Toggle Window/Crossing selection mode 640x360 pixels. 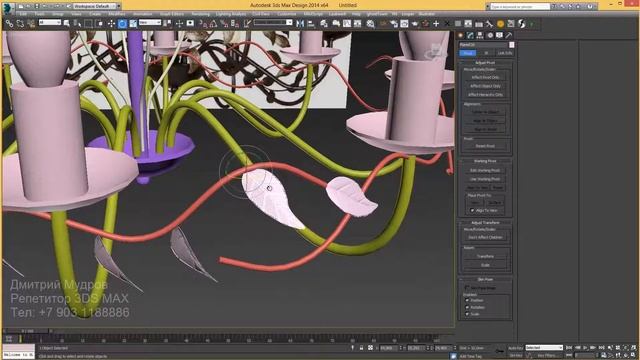100,24
